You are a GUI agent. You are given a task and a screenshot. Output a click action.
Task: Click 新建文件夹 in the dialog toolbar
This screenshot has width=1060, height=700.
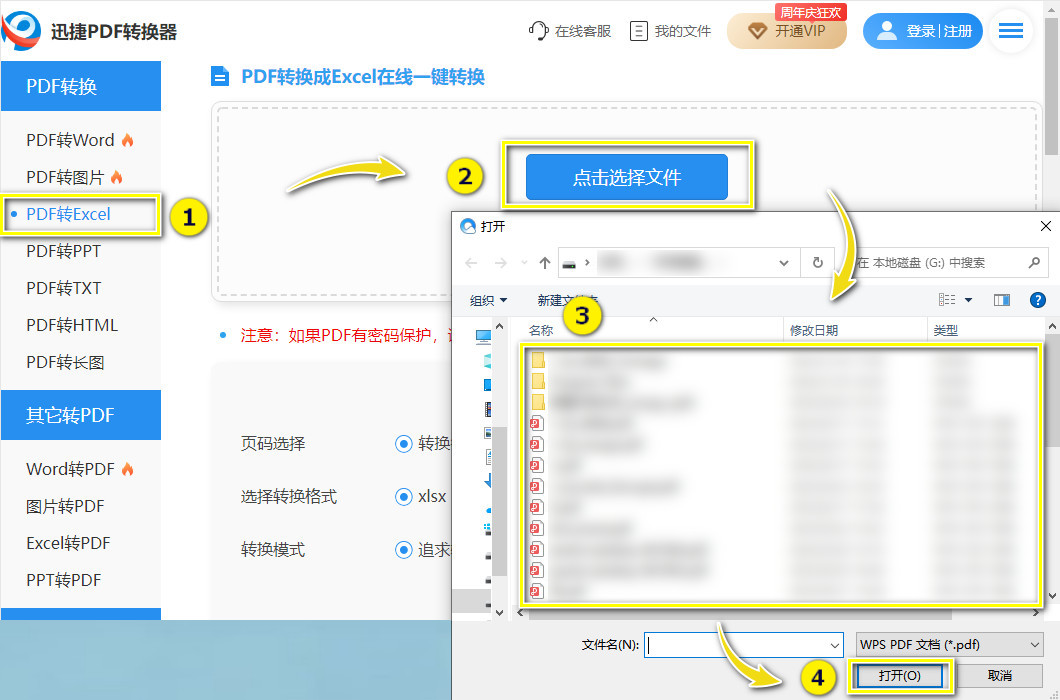(567, 300)
